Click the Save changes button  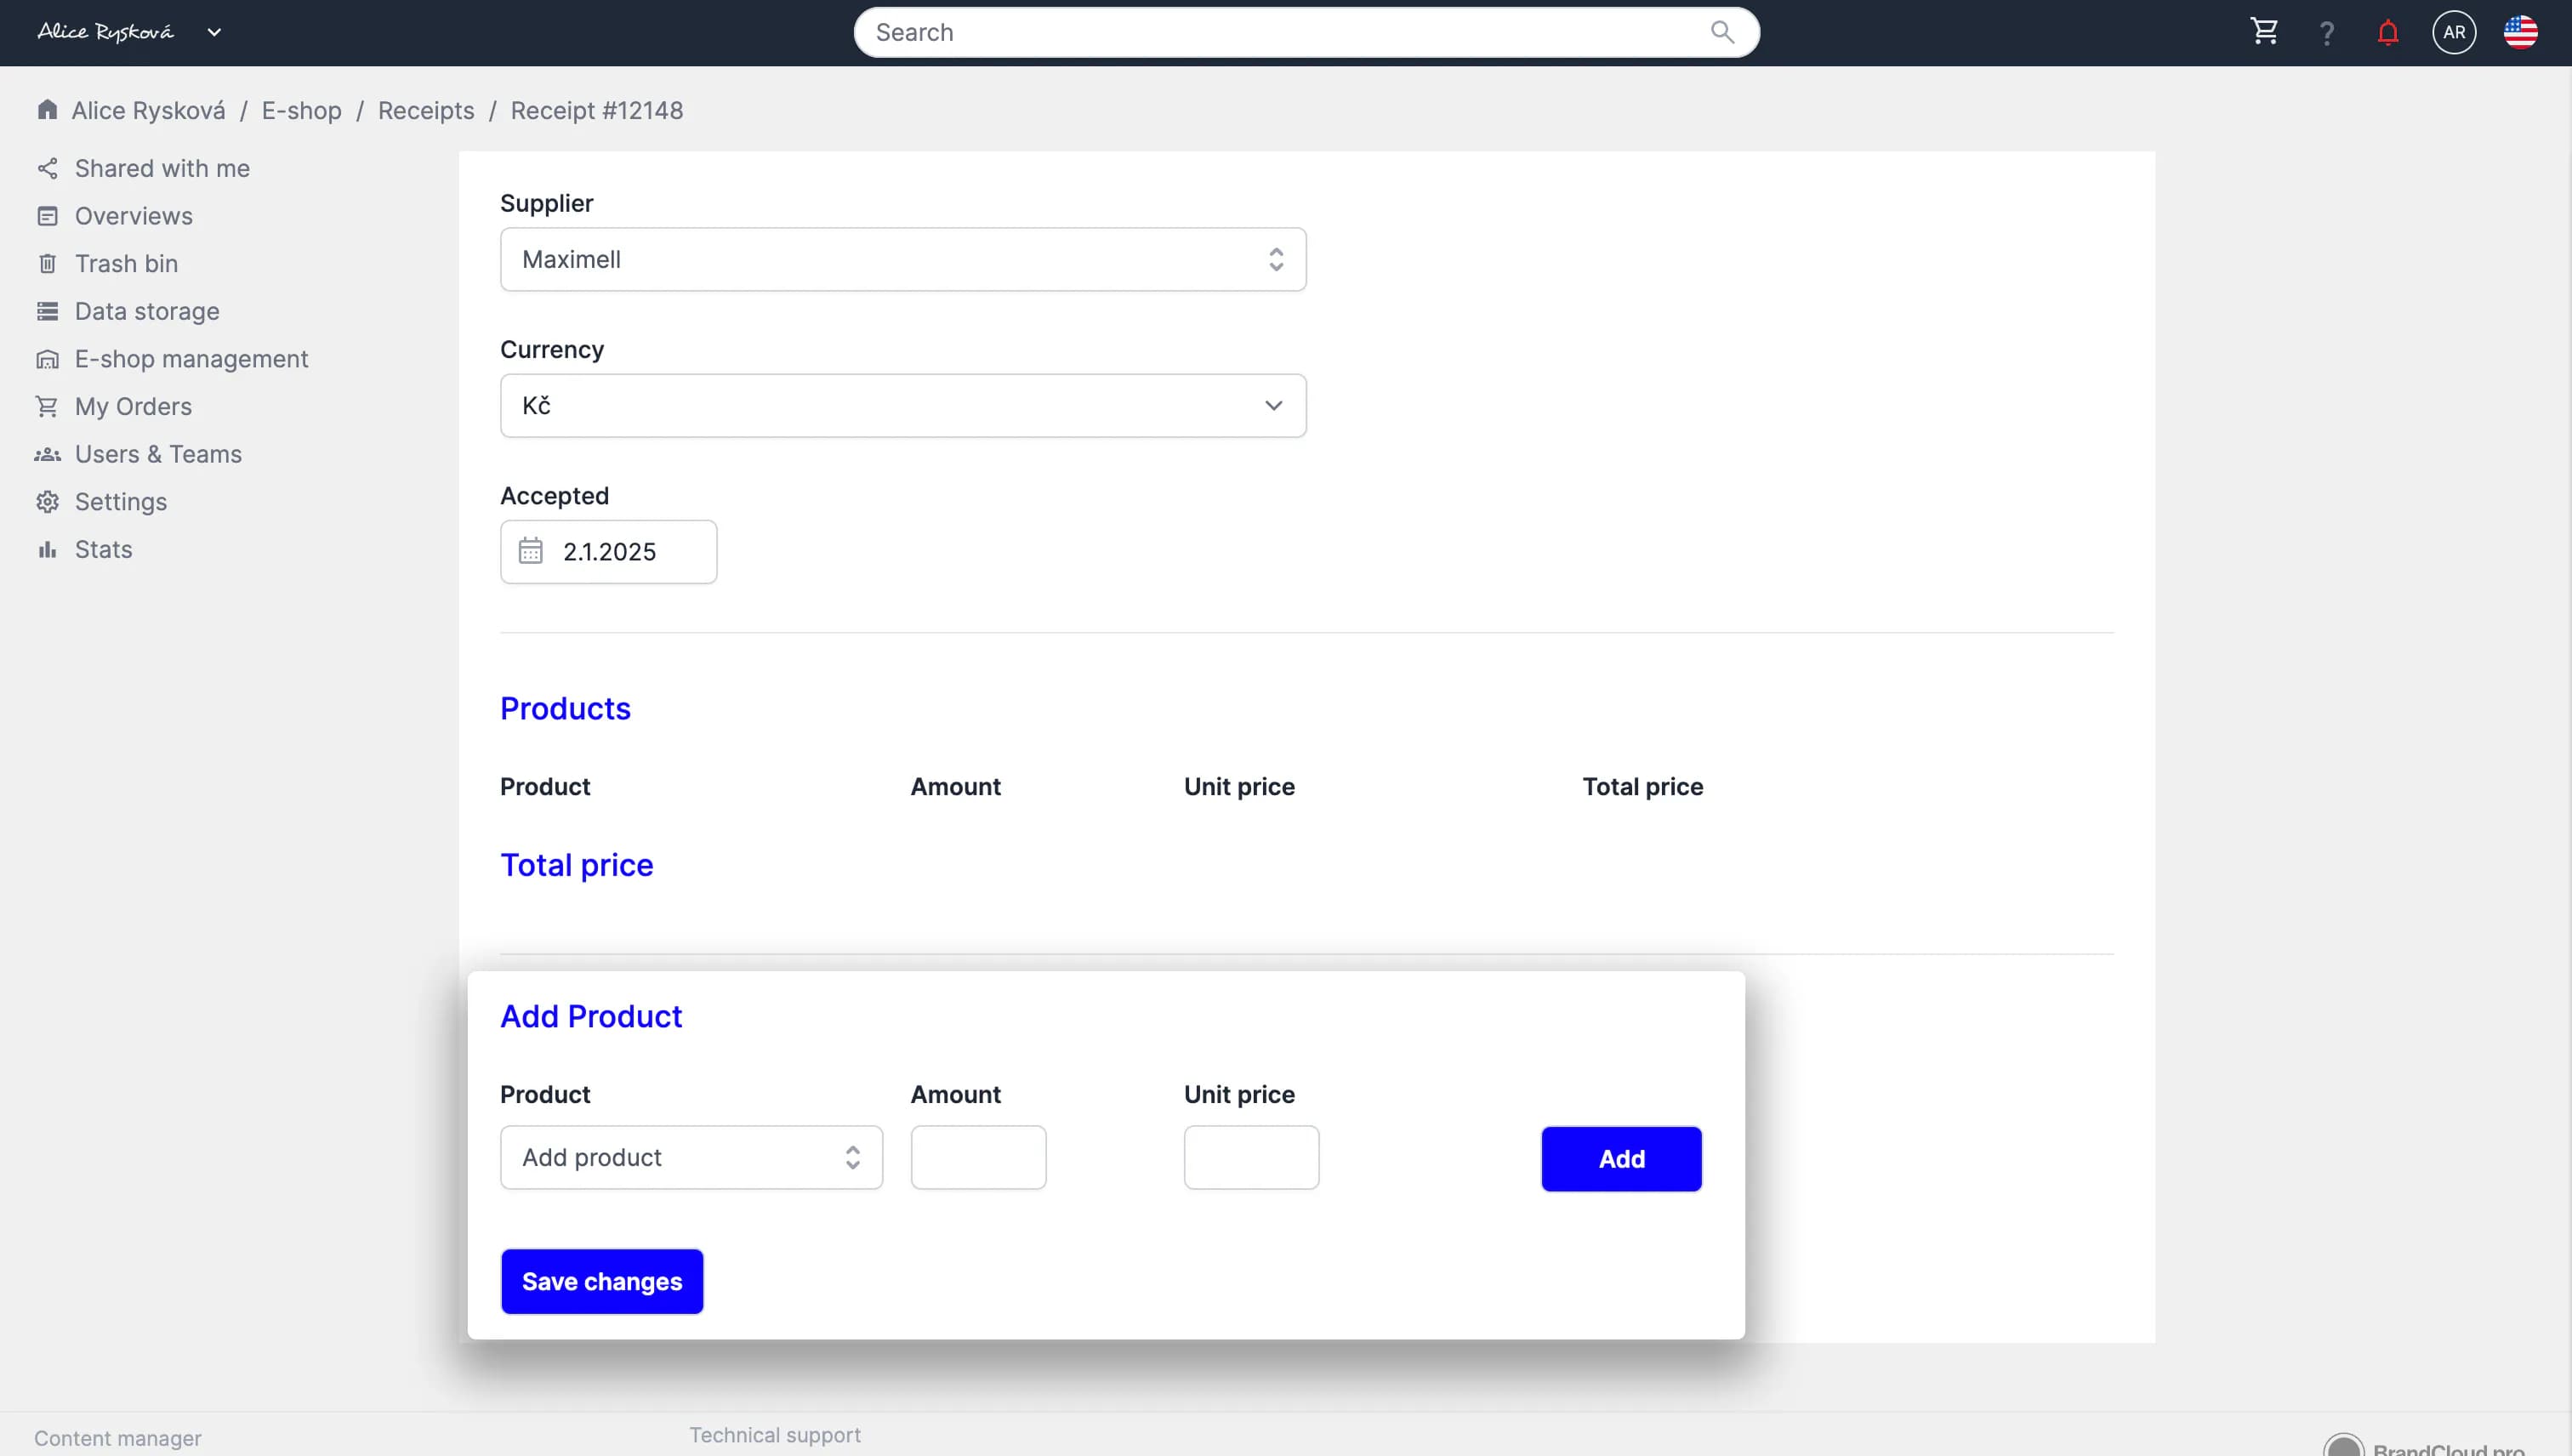(602, 1281)
